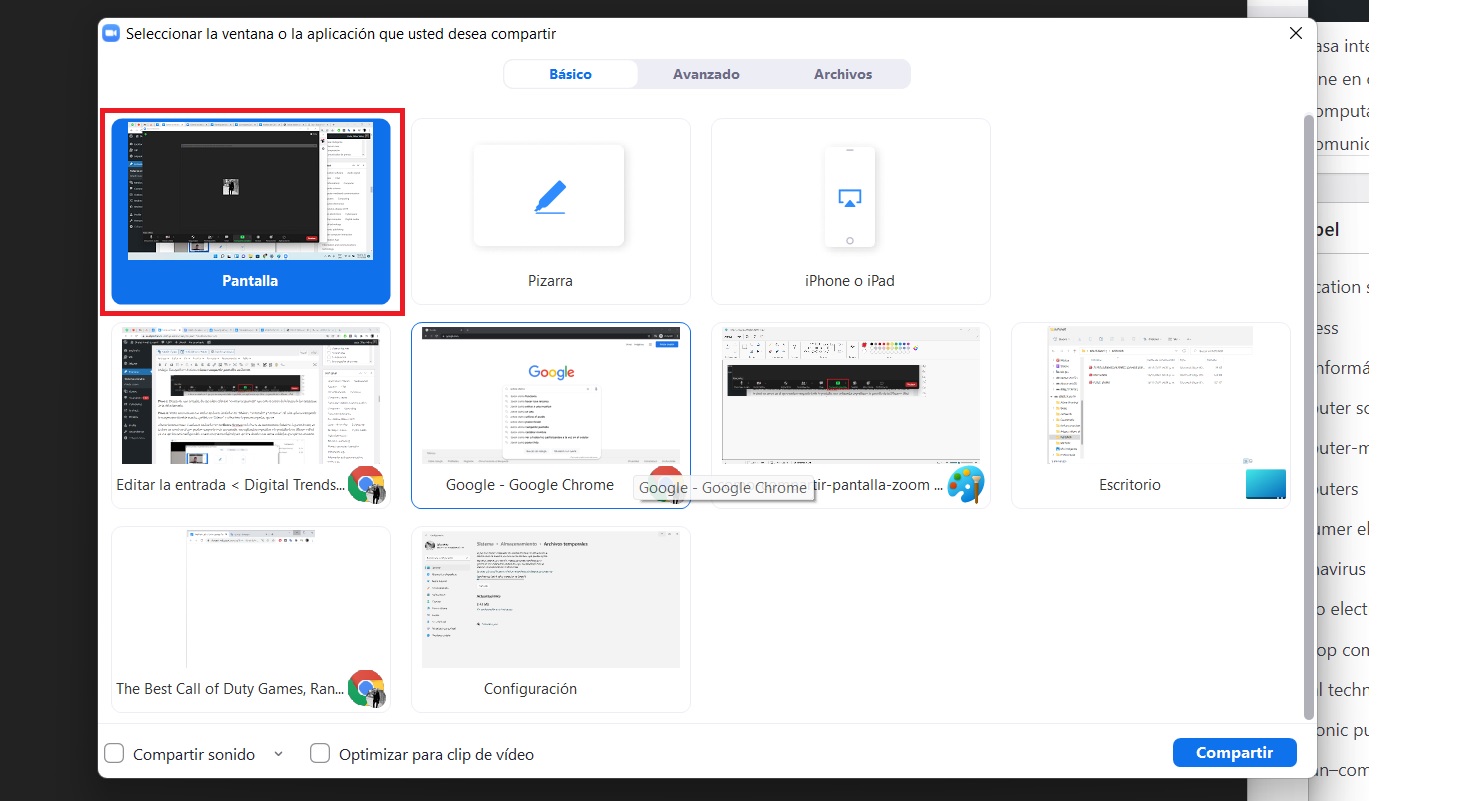Click the Paint badge on tir-pantalla-zoom thumbnail
Viewport: 1466px width, 801px height.
tap(966, 484)
